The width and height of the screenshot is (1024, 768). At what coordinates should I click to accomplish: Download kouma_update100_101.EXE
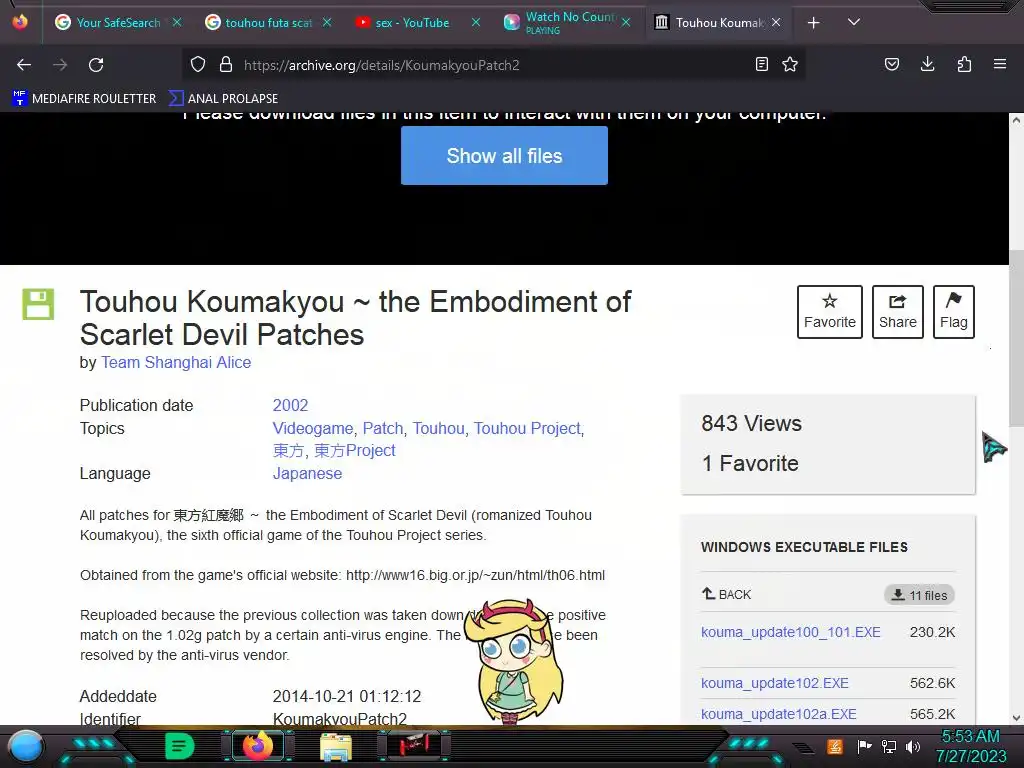790,632
